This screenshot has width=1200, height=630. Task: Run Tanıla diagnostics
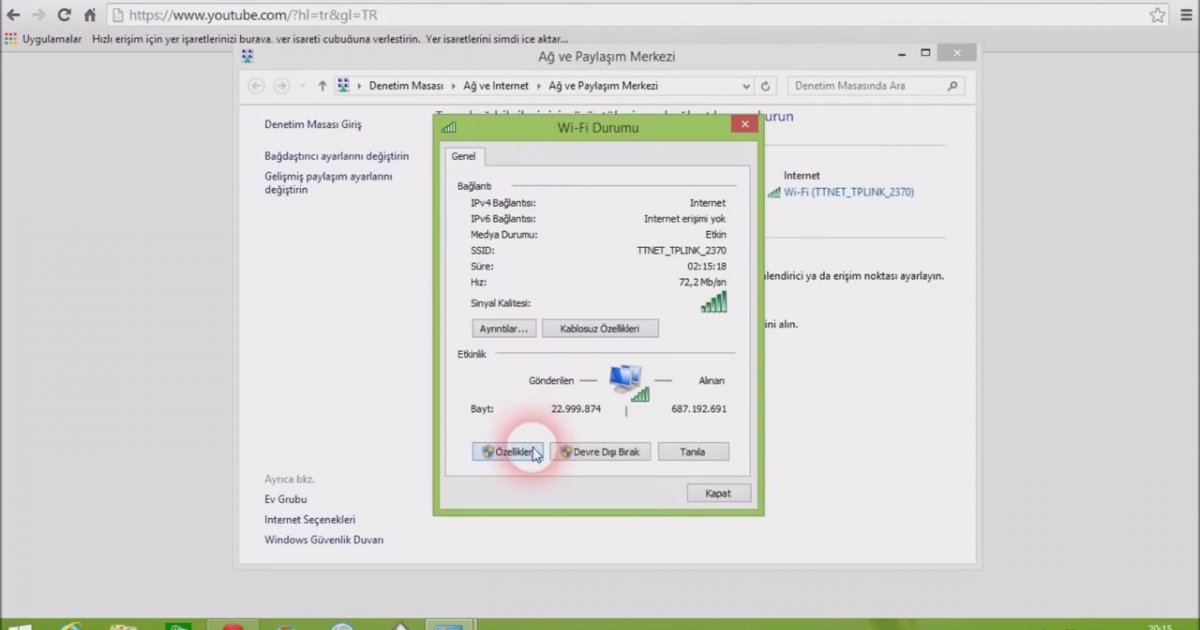point(692,452)
